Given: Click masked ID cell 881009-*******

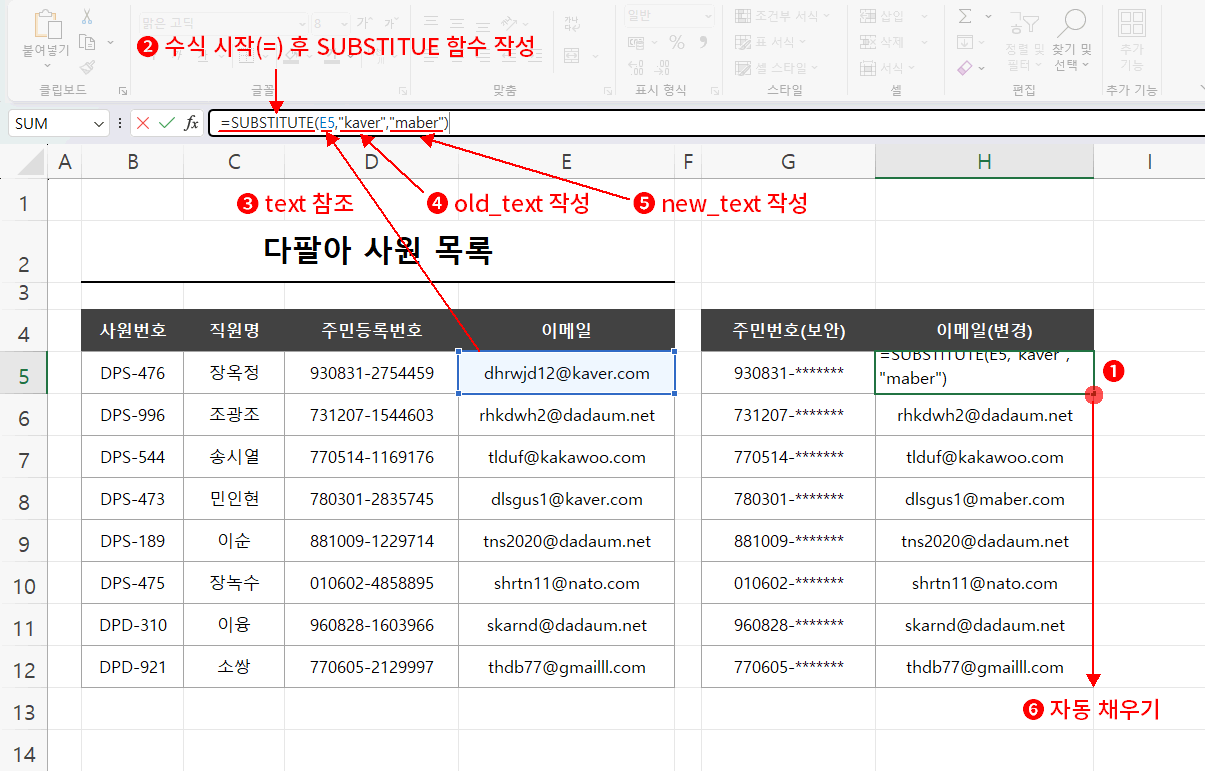Looking at the screenshot, I should click(x=788, y=541).
